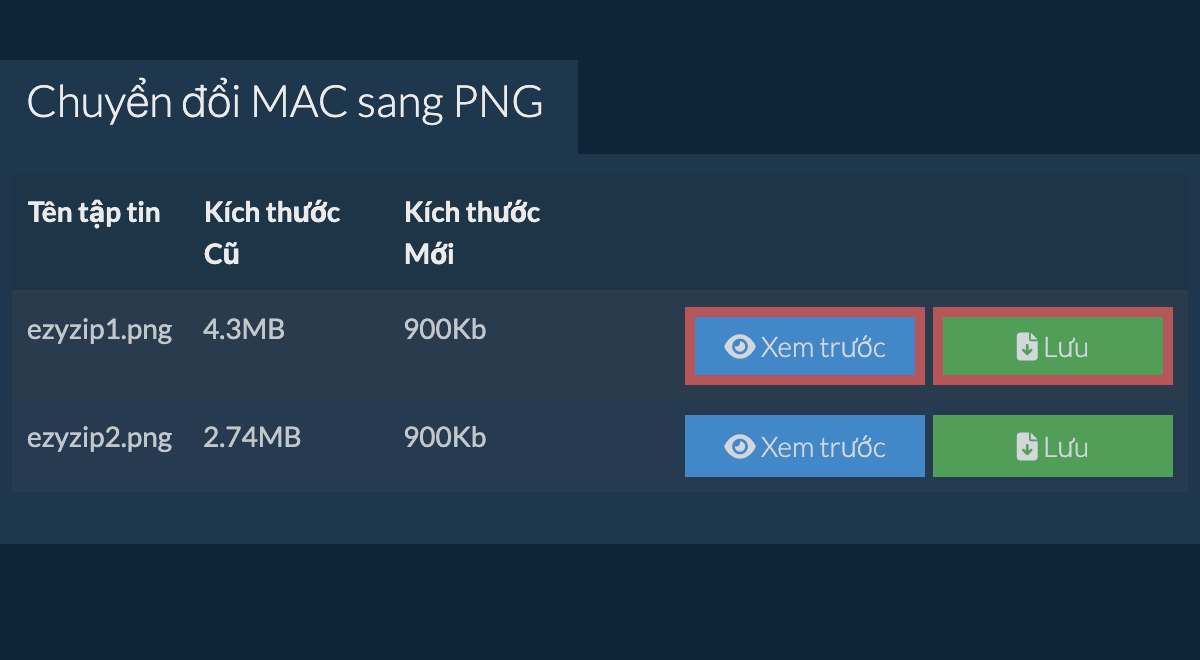
Task: Select the ezyzip1.png file name
Action: coord(99,330)
